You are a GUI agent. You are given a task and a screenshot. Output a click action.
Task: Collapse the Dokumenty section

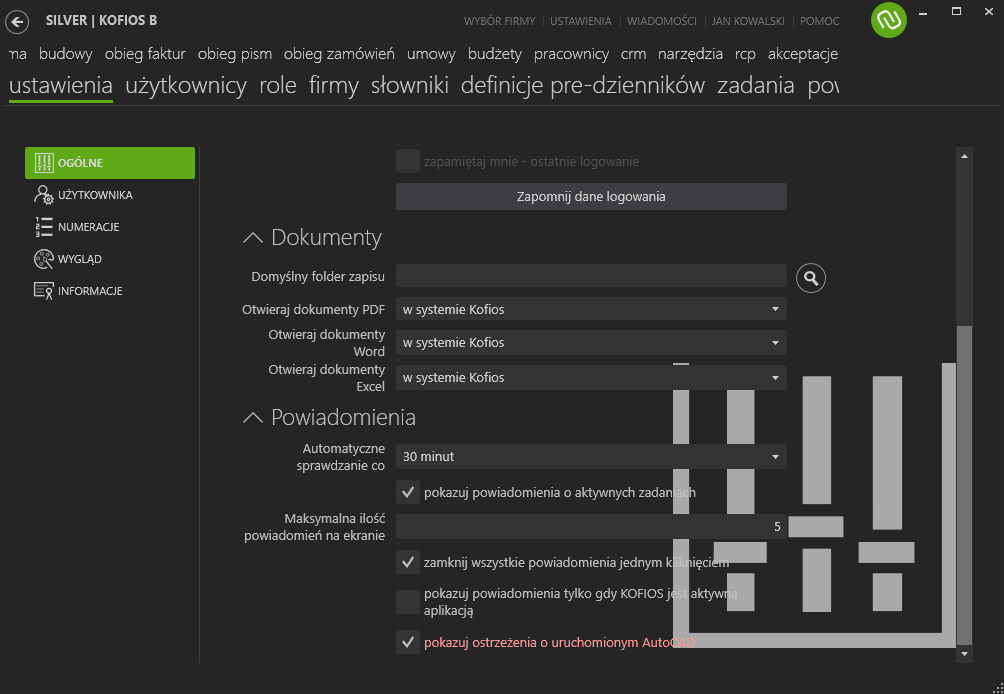pyautogui.click(x=253, y=238)
